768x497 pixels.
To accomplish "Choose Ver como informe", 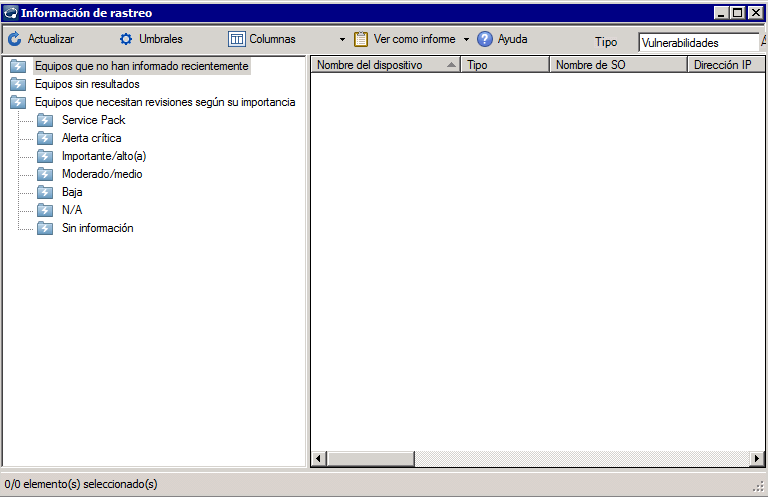I will (x=414, y=39).
